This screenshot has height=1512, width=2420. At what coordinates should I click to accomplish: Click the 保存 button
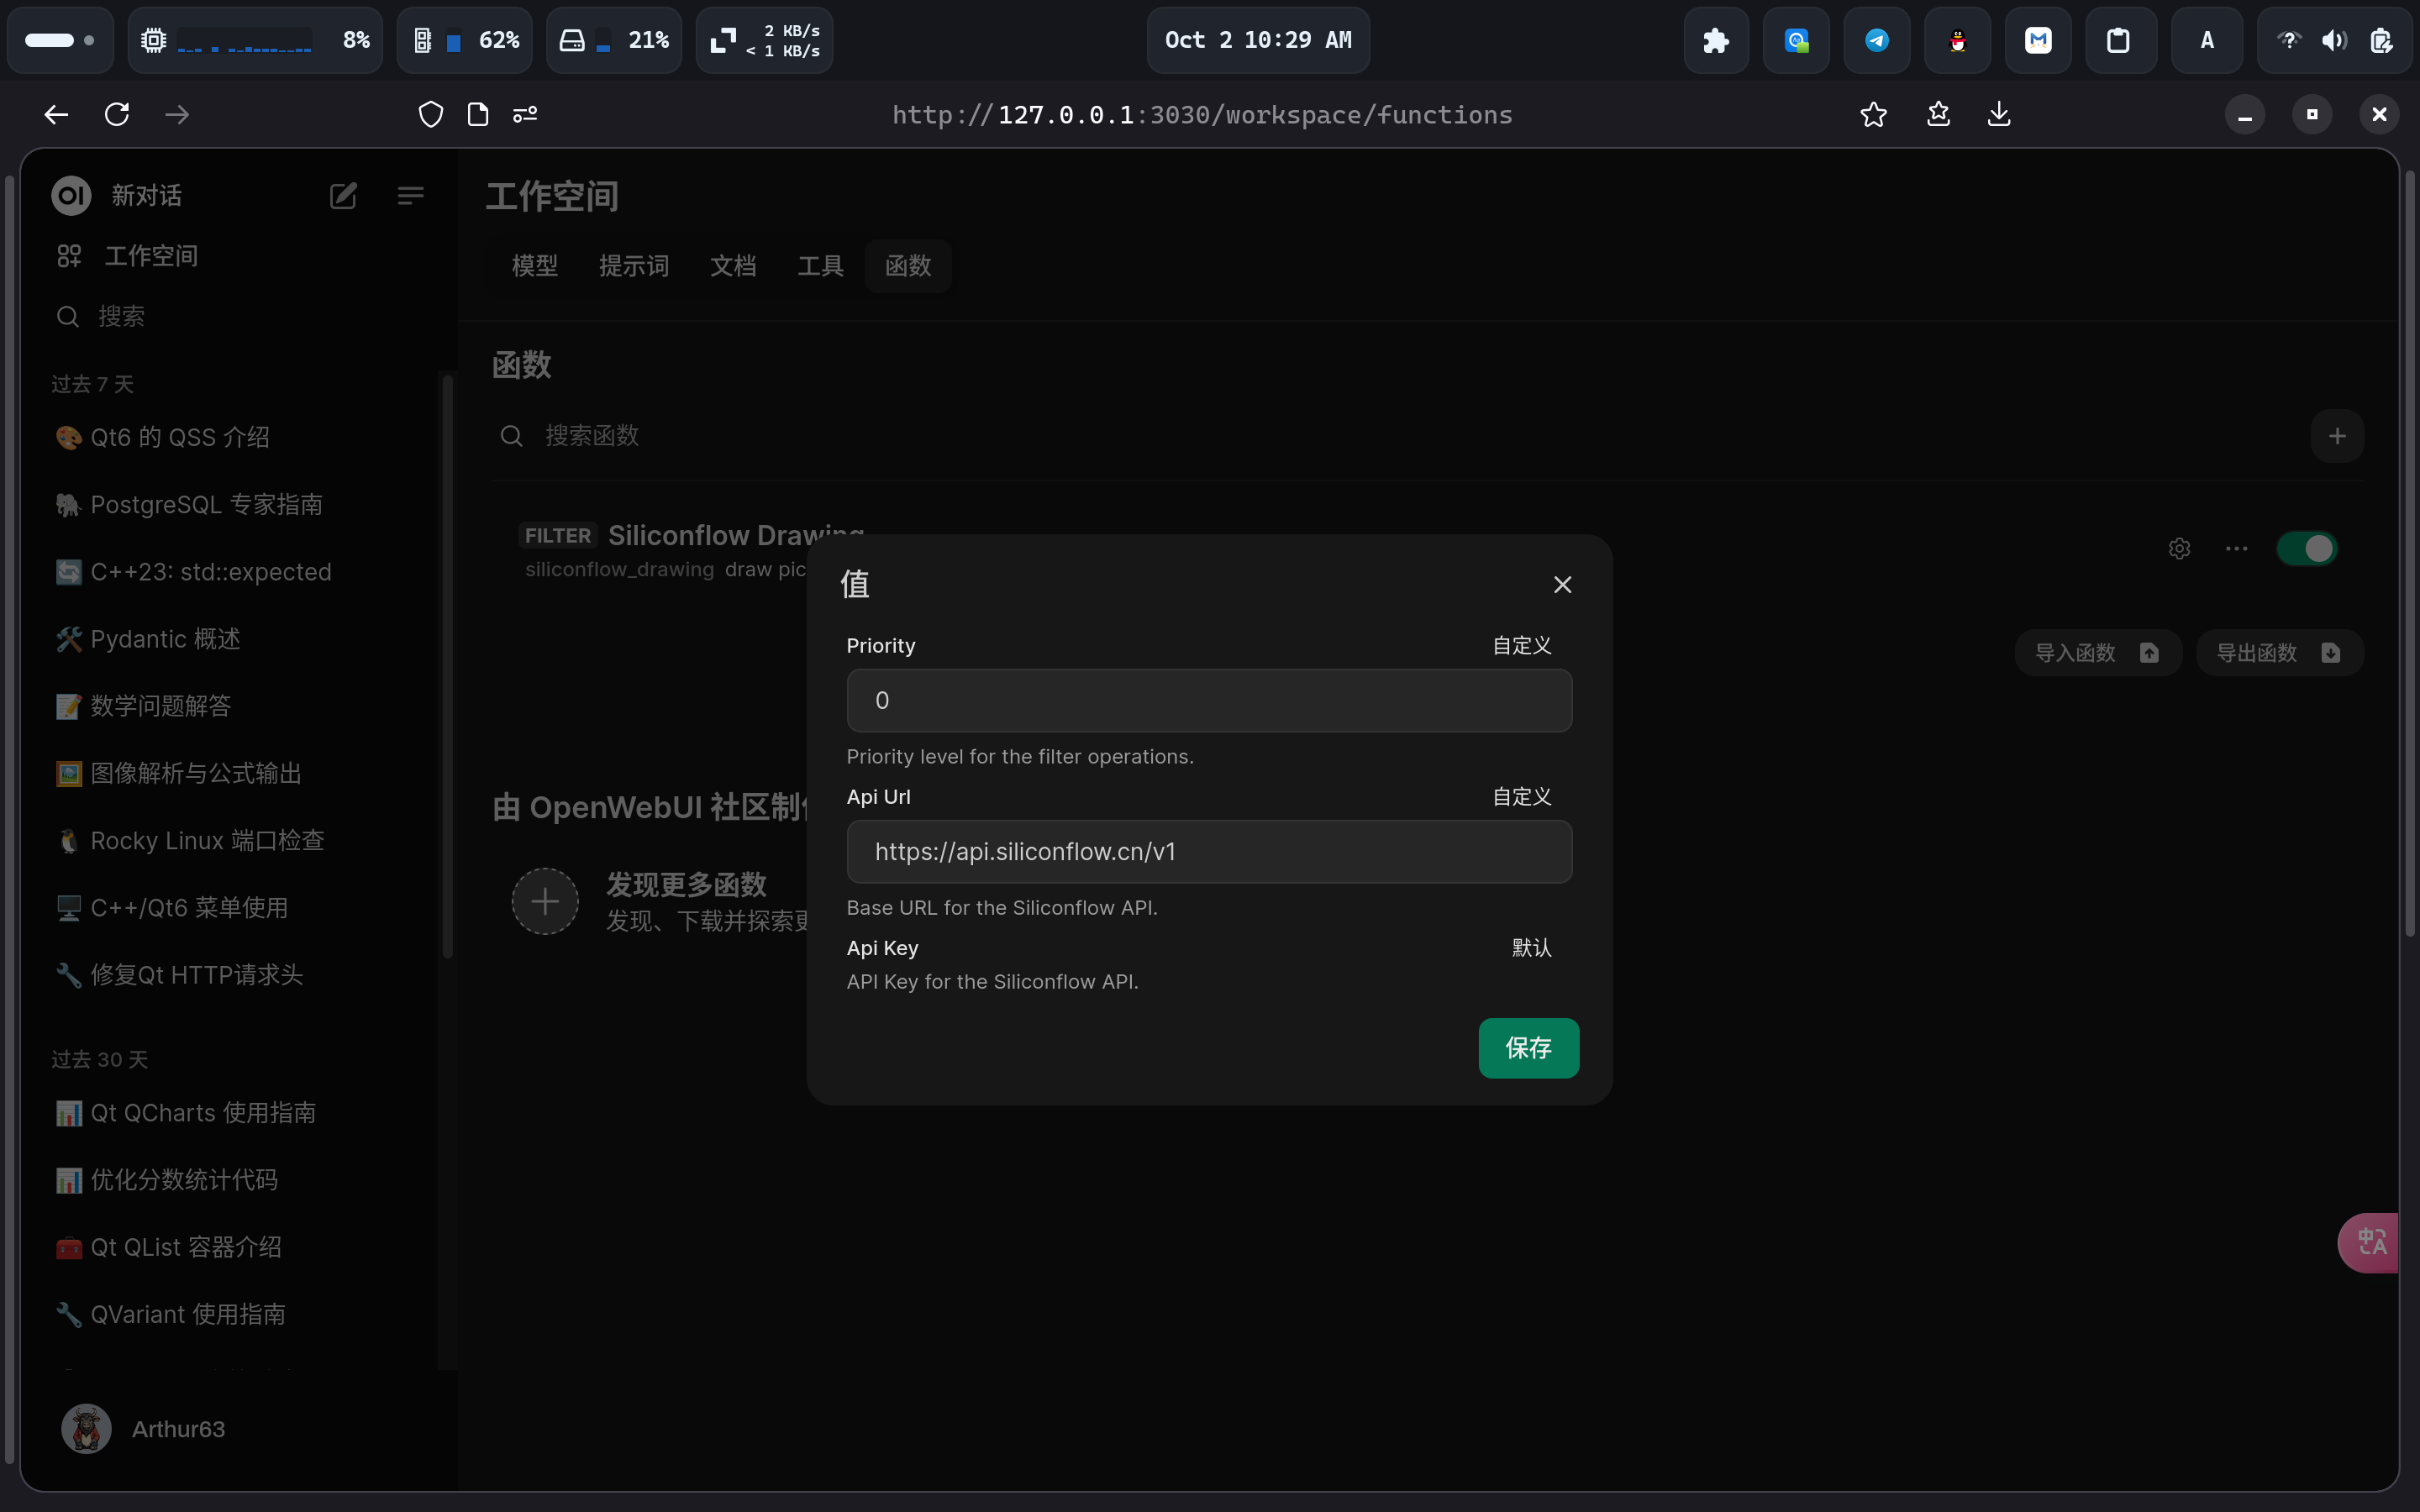point(1528,1048)
